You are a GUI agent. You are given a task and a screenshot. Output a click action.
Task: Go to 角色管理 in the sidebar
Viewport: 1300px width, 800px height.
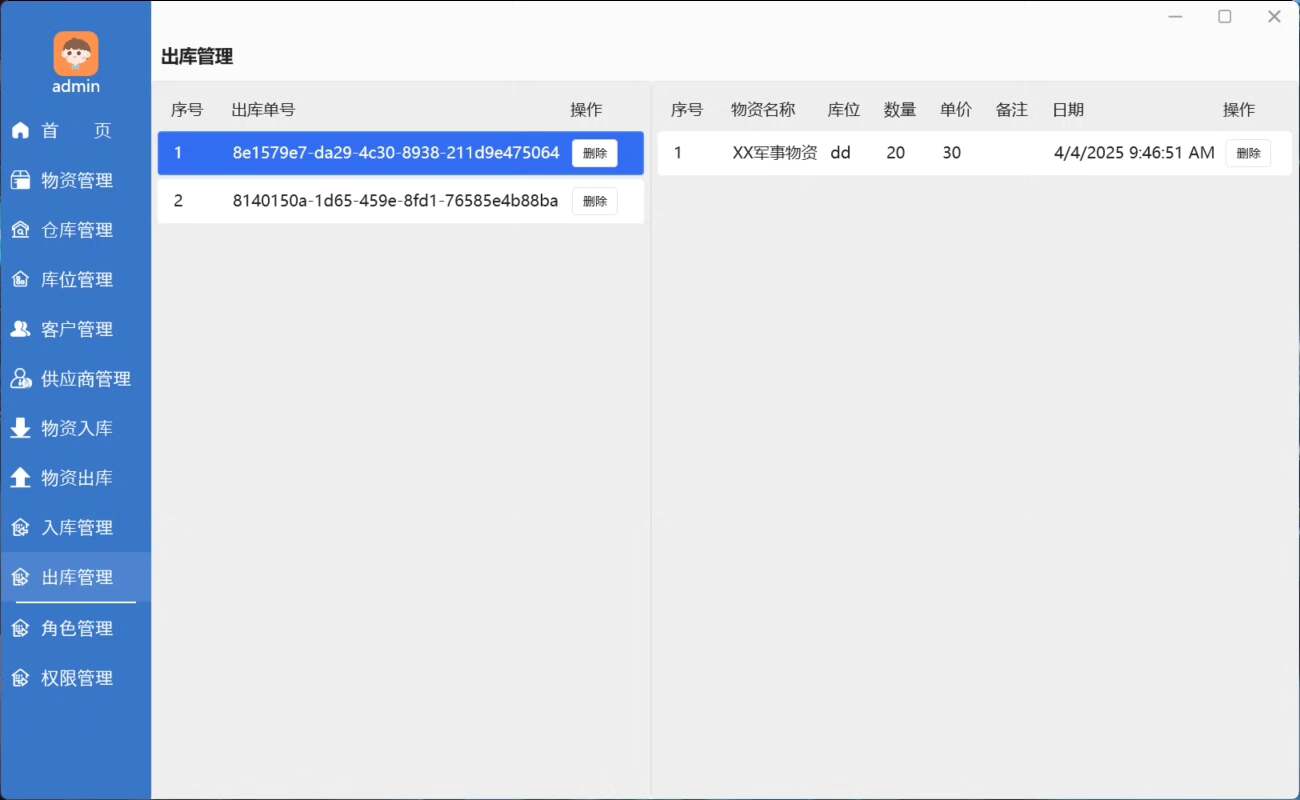tap(76, 628)
